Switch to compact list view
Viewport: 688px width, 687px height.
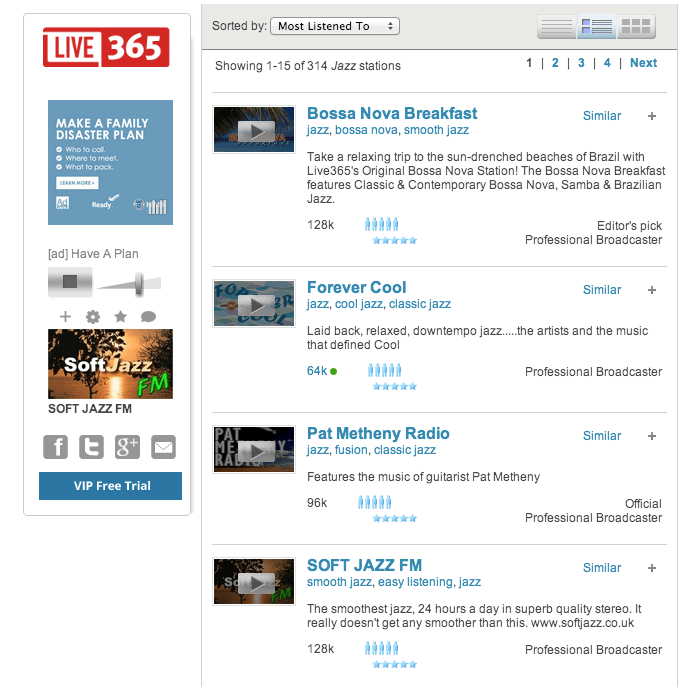tap(557, 26)
